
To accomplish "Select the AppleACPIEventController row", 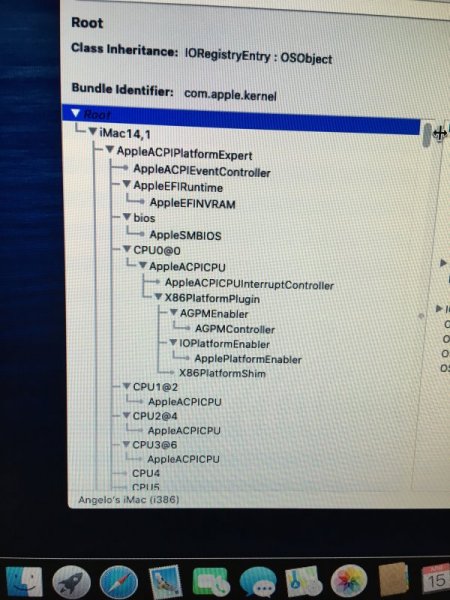I will pyautogui.click(x=202, y=171).
